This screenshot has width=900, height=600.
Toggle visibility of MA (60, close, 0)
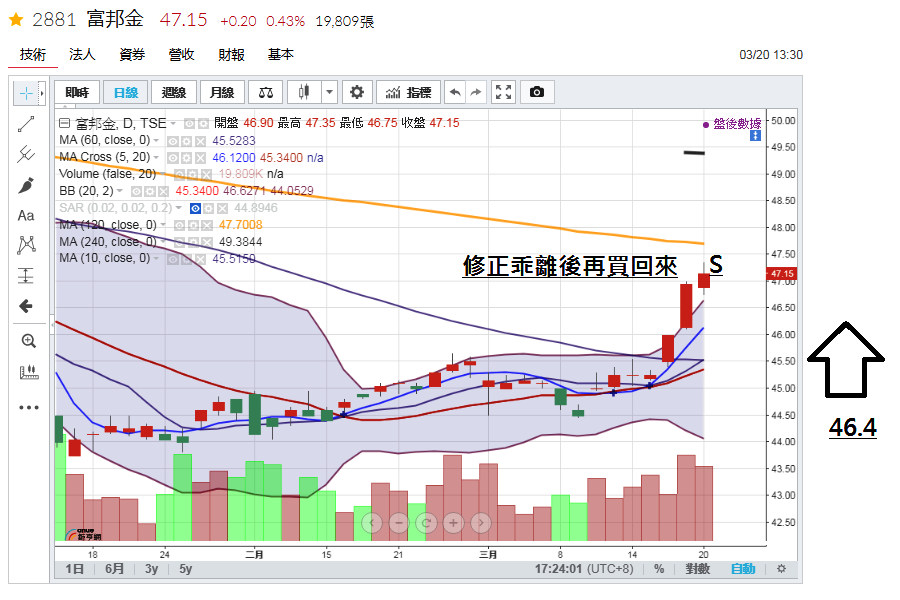pyautogui.click(x=173, y=141)
